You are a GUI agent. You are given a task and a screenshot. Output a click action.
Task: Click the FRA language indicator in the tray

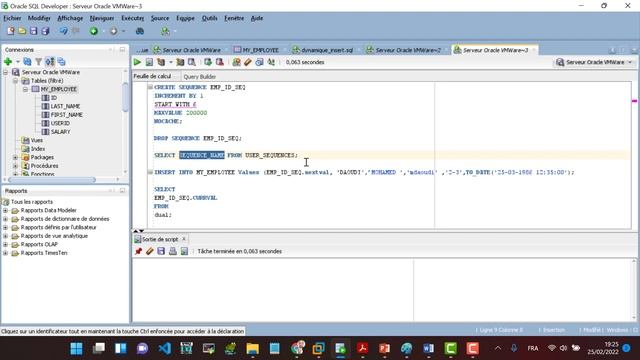[532, 348]
